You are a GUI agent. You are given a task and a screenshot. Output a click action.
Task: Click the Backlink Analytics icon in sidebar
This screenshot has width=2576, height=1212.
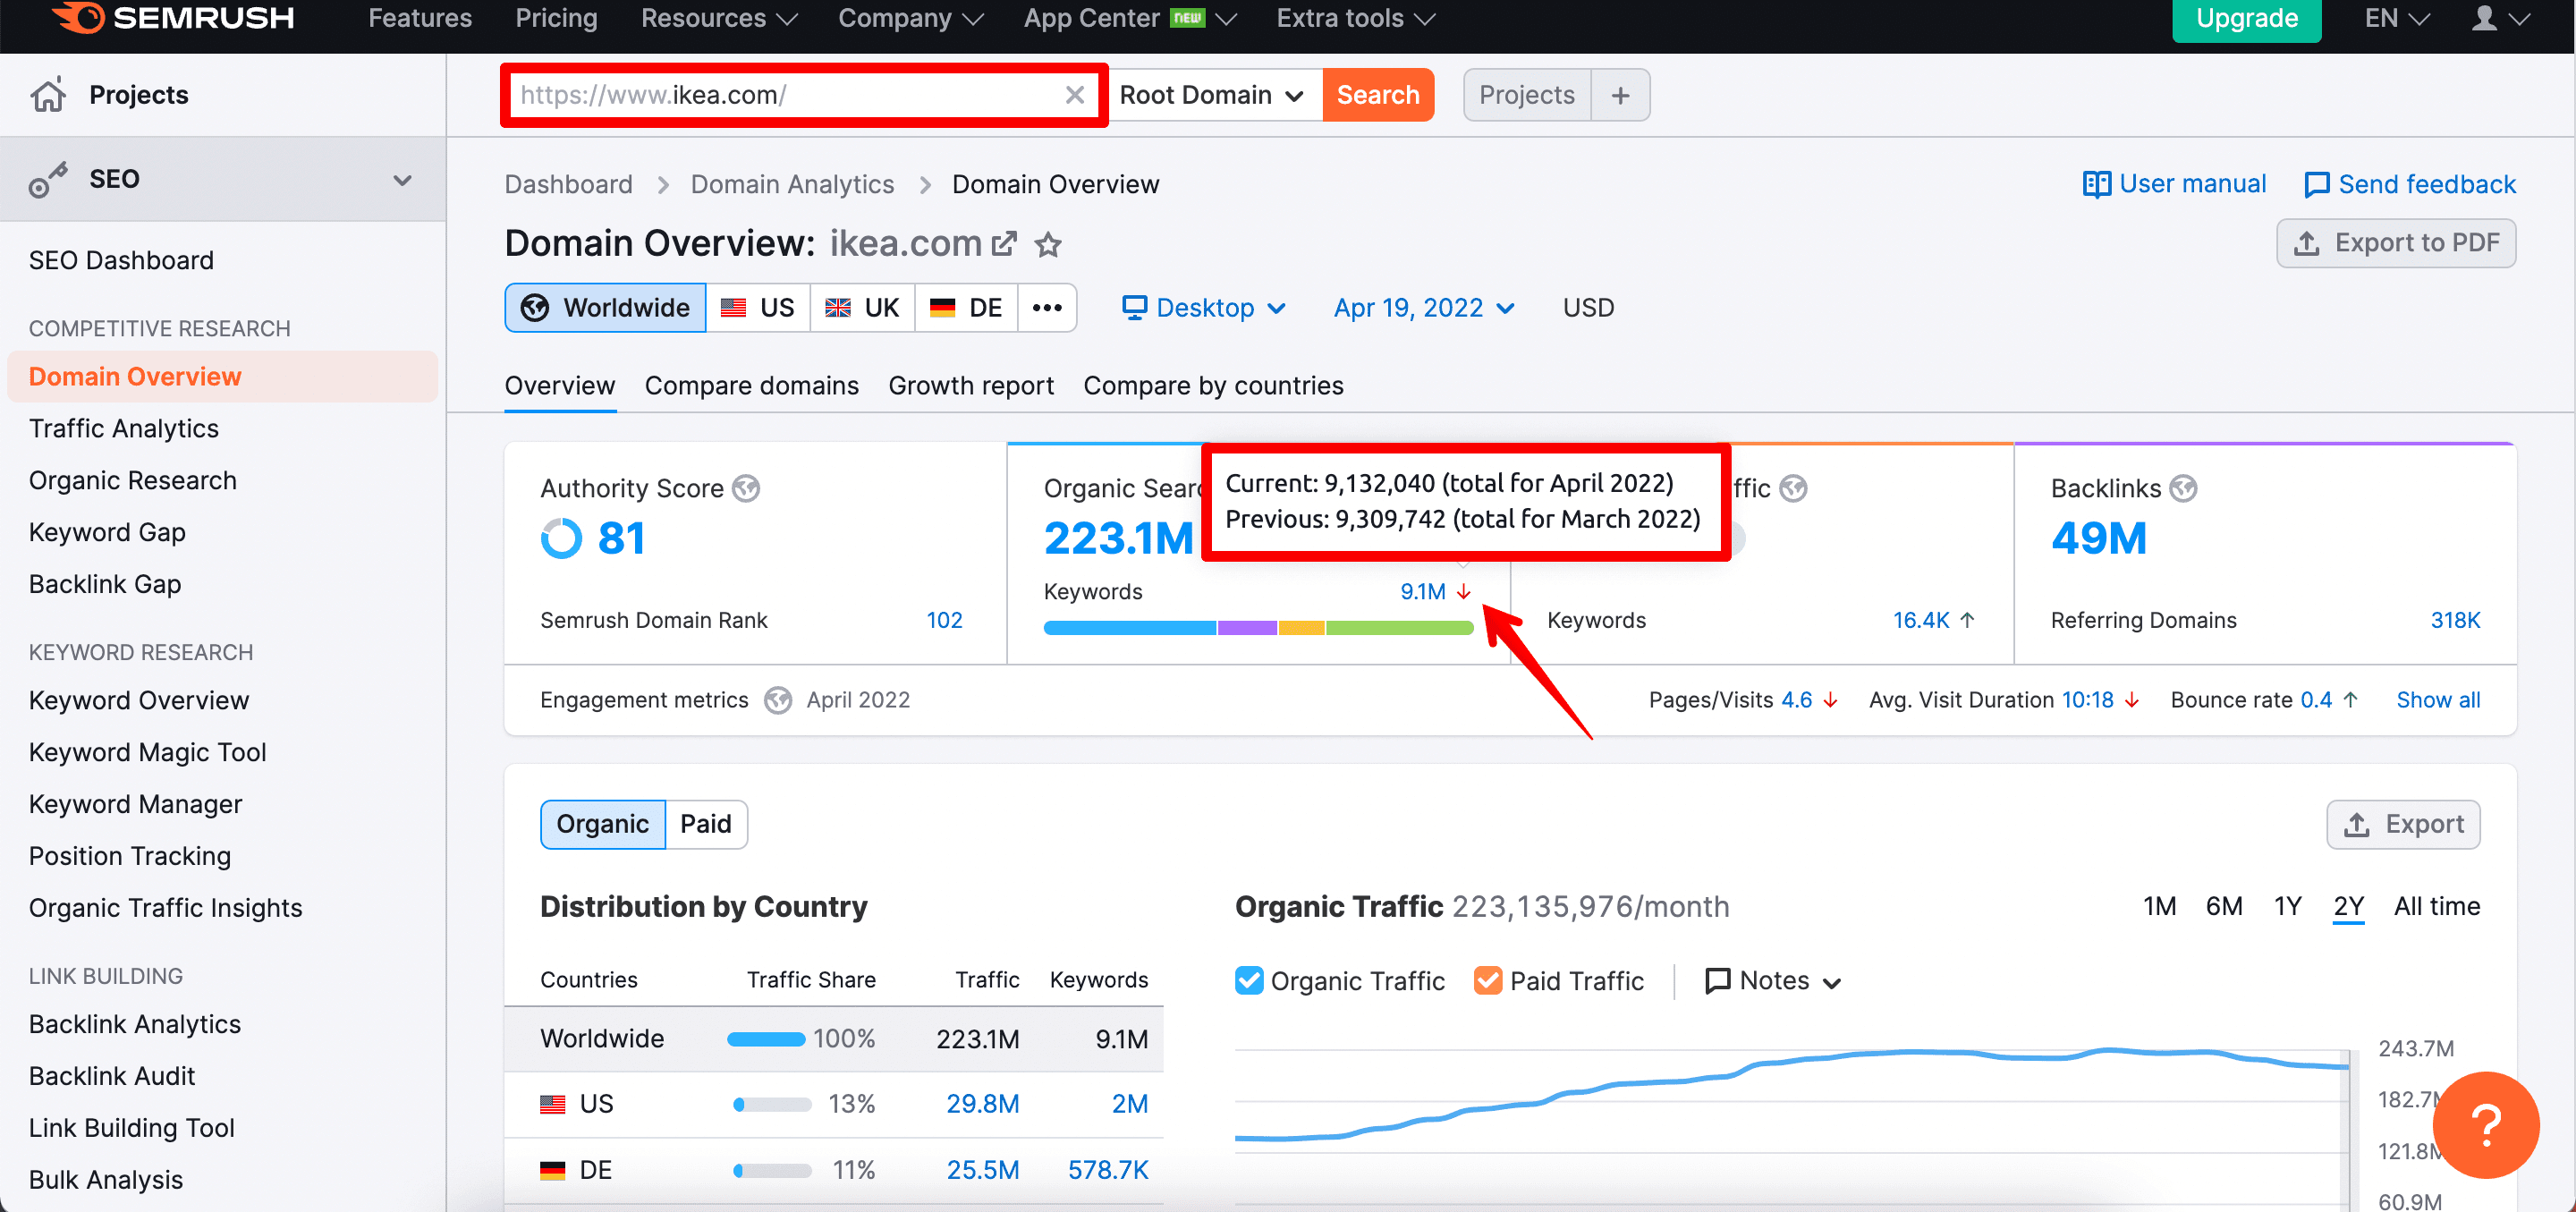pyautogui.click(x=135, y=1023)
